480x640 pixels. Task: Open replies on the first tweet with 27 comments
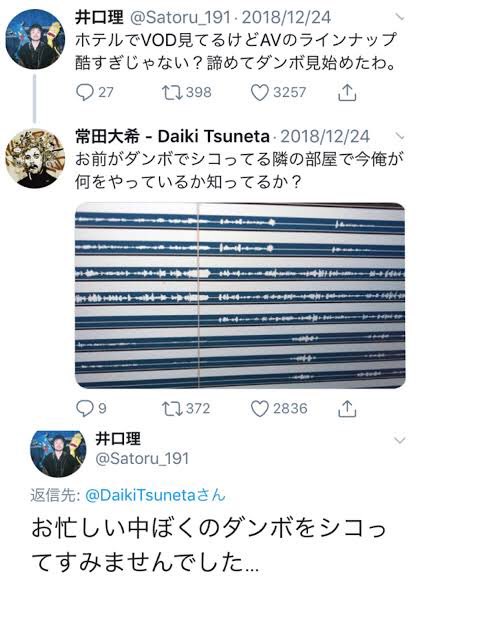click(x=94, y=92)
